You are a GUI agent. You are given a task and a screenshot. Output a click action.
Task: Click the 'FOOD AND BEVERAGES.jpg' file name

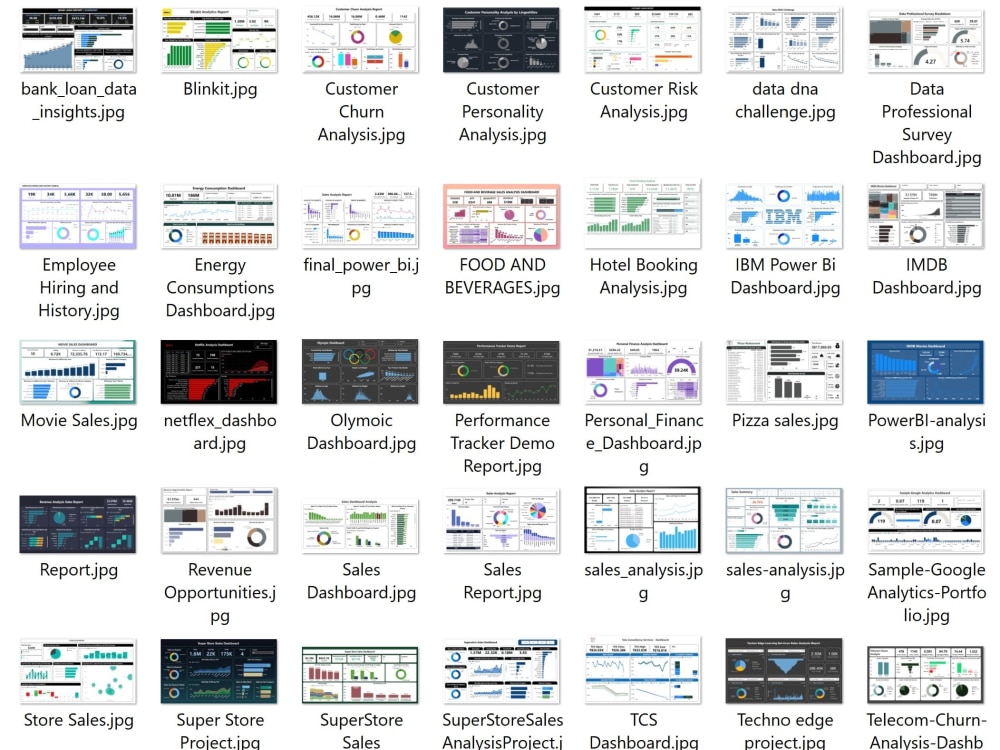coord(503,276)
